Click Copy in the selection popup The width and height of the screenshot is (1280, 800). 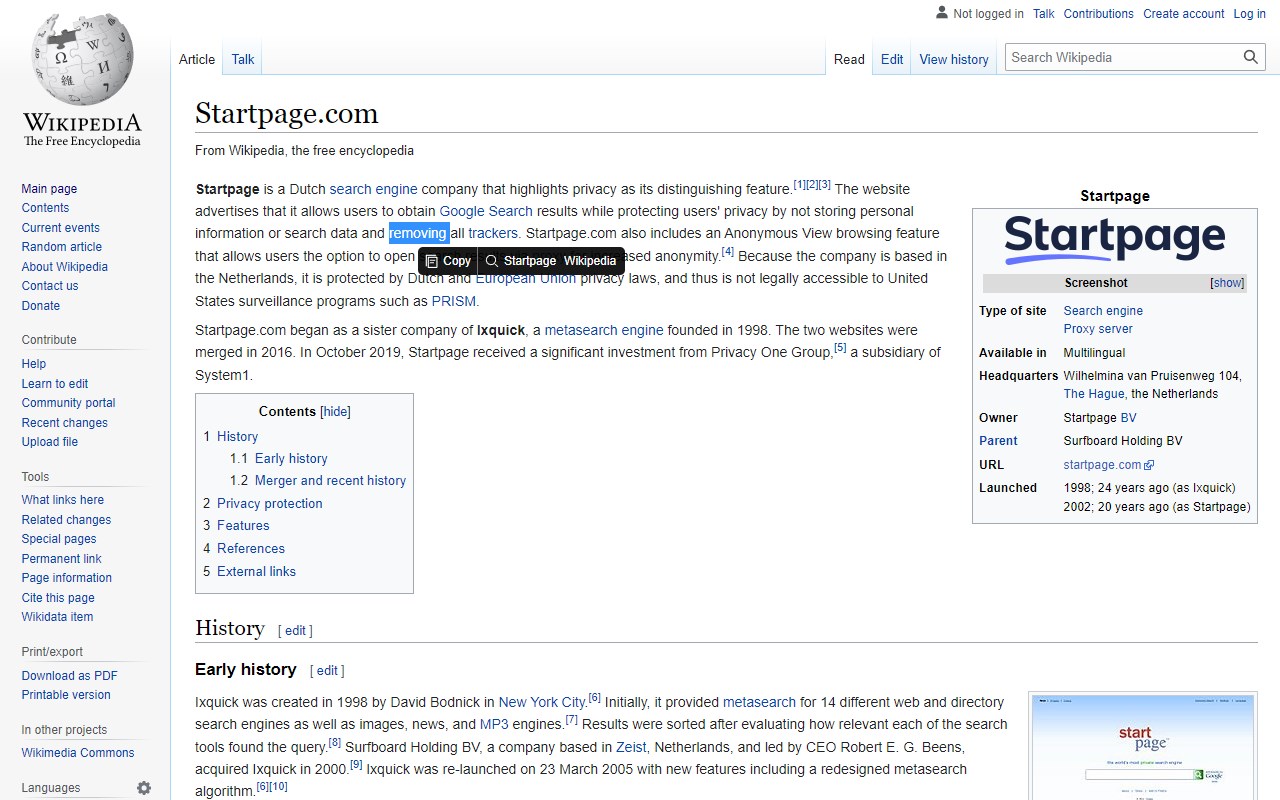[x=448, y=261]
